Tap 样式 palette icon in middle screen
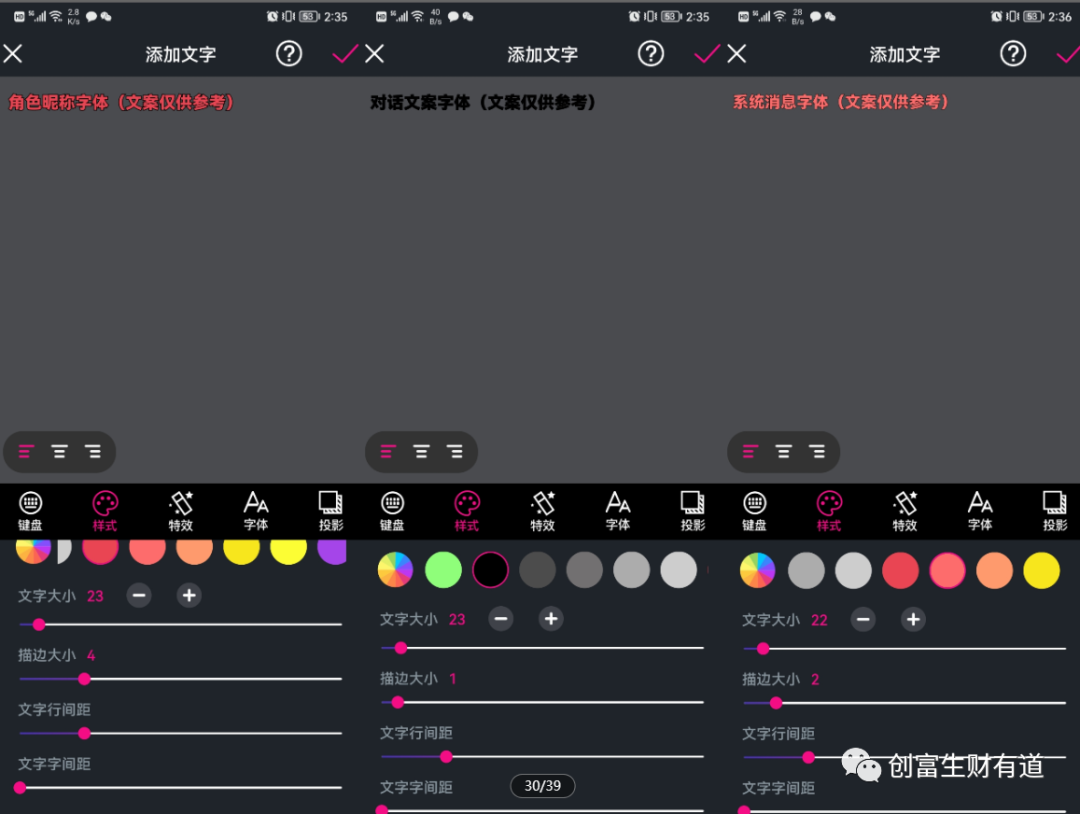 [467, 510]
